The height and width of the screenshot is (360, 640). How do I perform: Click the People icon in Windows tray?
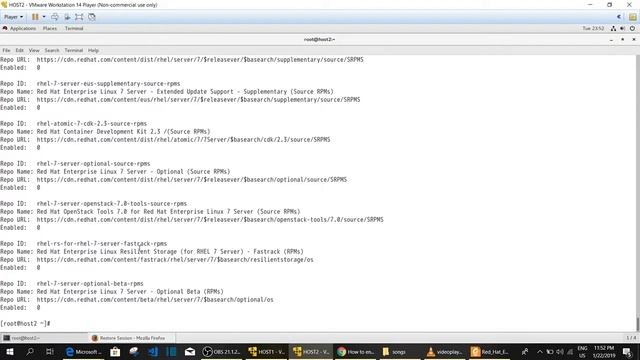[525, 351]
